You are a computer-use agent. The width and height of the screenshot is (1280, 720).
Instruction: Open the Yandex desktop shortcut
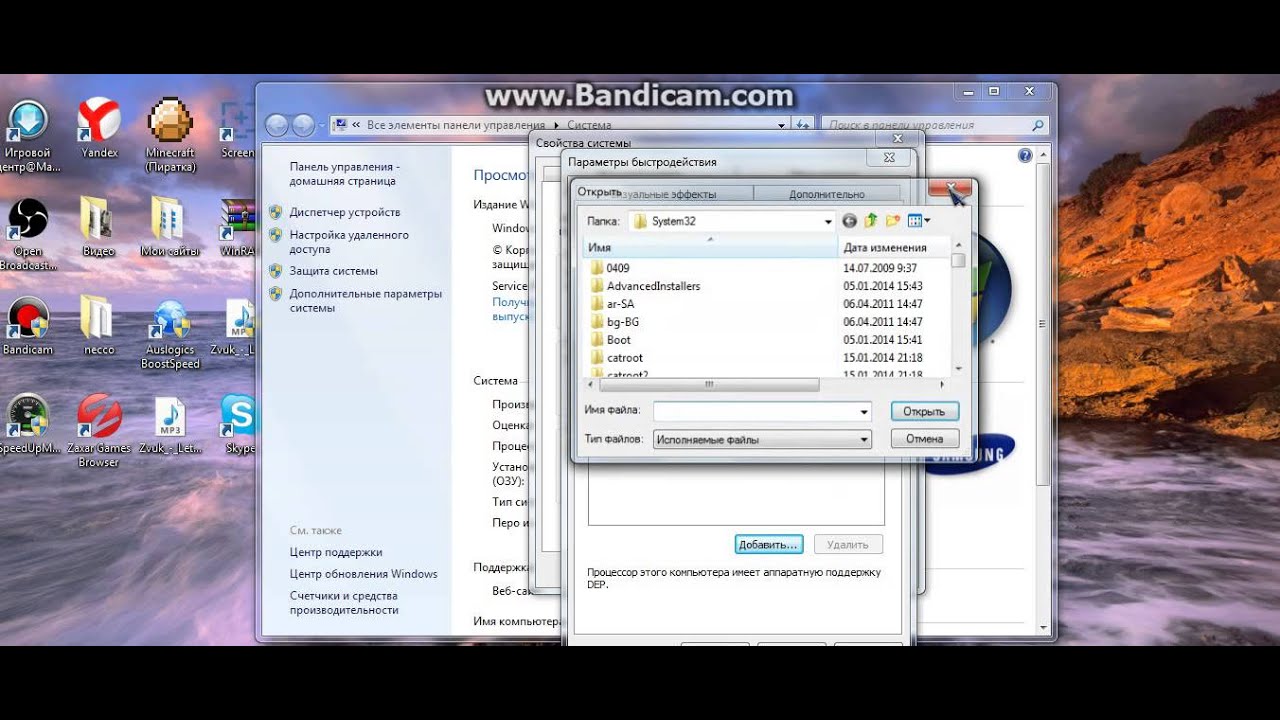pyautogui.click(x=99, y=129)
